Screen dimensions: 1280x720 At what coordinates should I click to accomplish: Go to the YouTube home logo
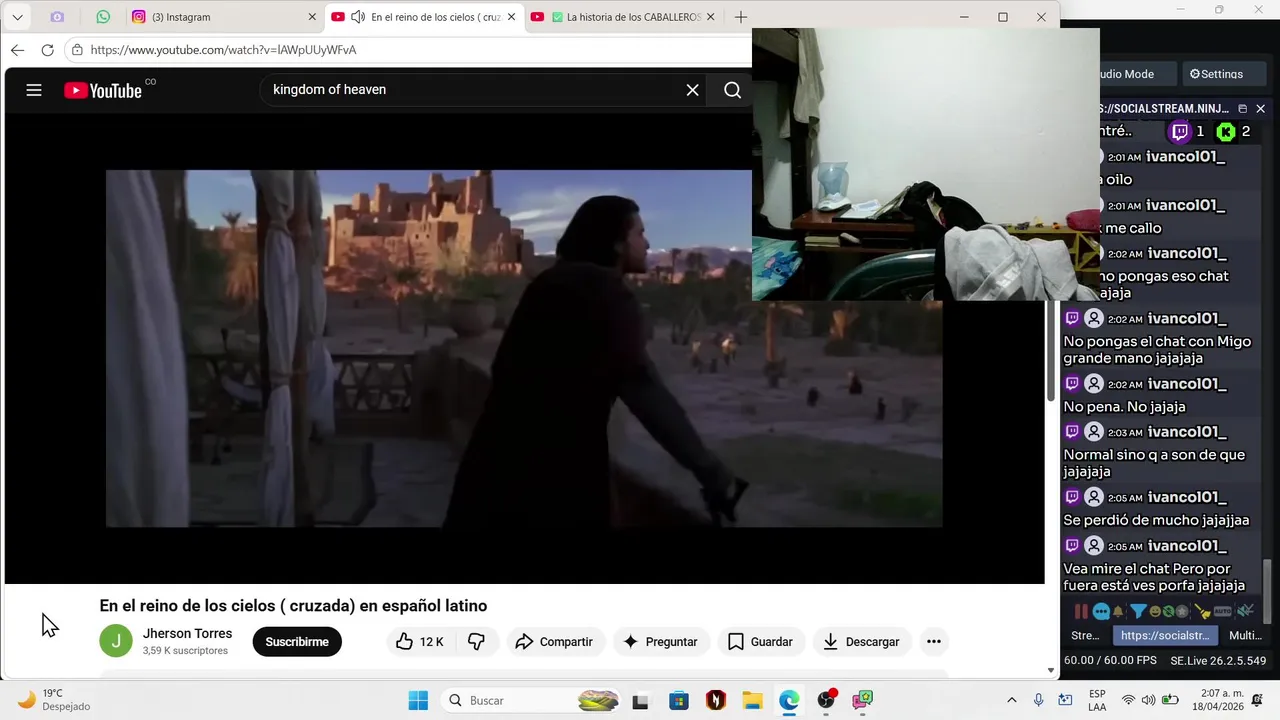(x=103, y=90)
